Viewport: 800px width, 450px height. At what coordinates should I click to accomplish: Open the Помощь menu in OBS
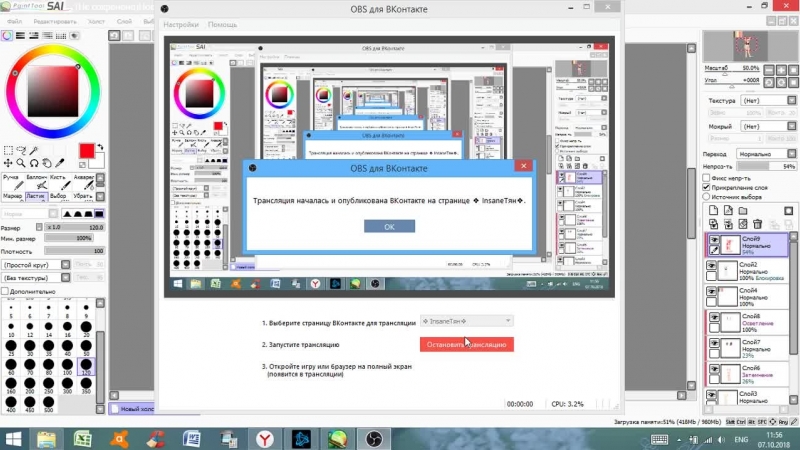coord(222,24)
